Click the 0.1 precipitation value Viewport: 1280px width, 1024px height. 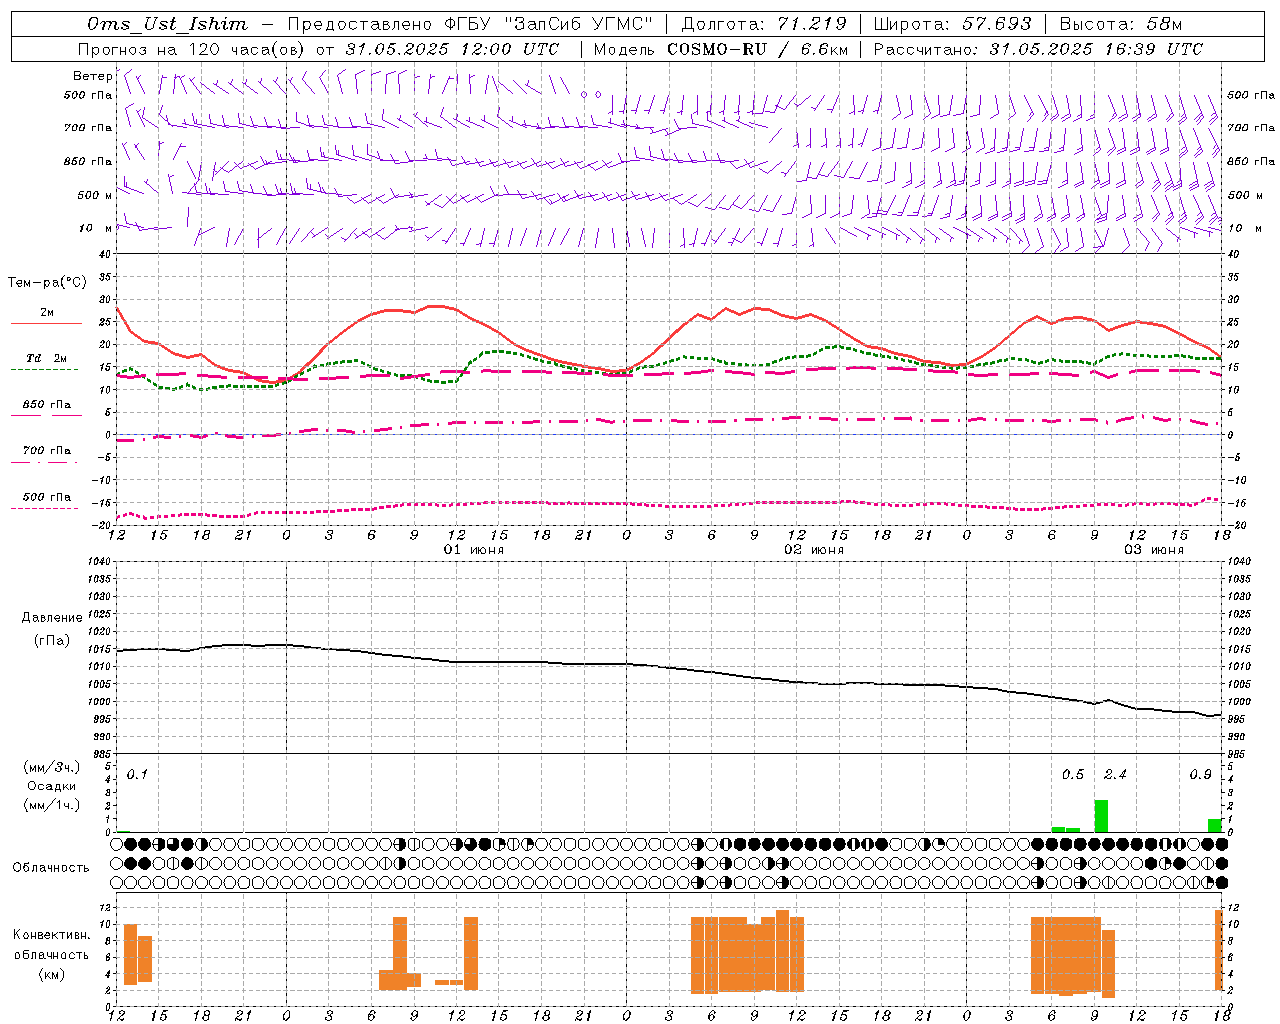[x=137, y=774]
